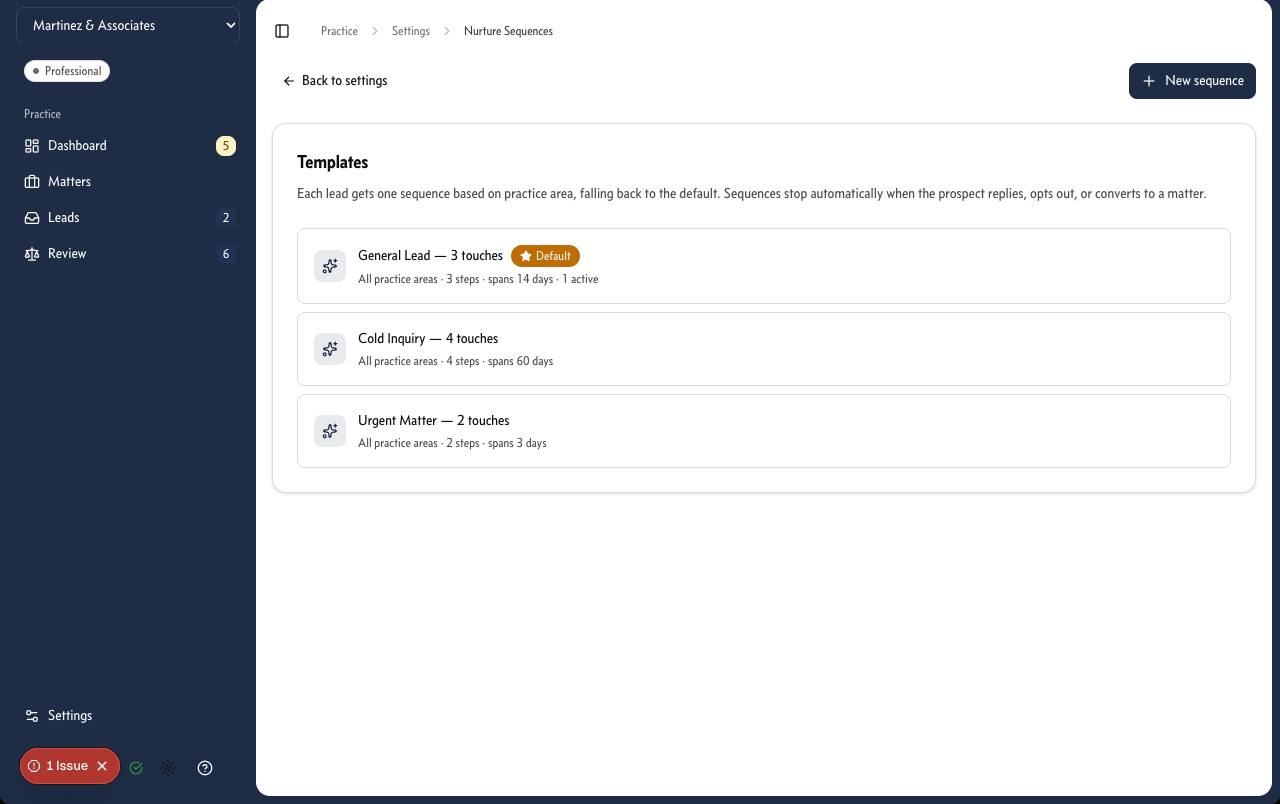Dismiss the 1 Issue badge

[x=102, y=766]
